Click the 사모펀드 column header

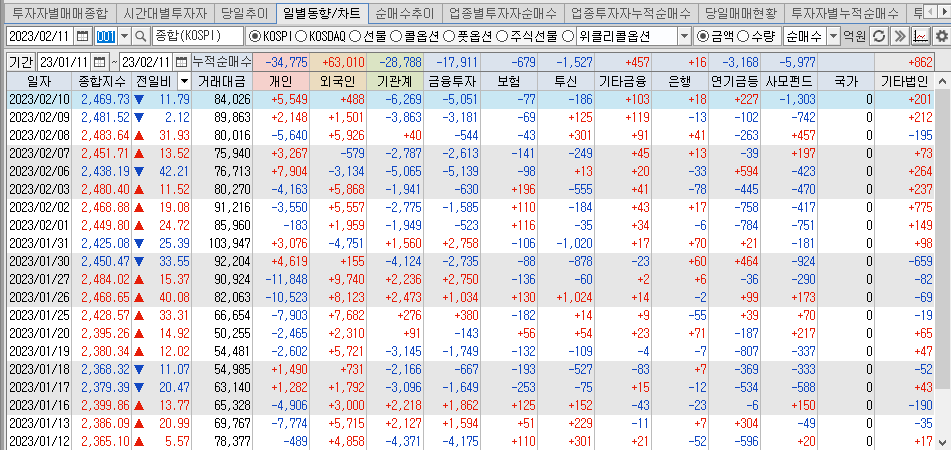tap(789, 81)
